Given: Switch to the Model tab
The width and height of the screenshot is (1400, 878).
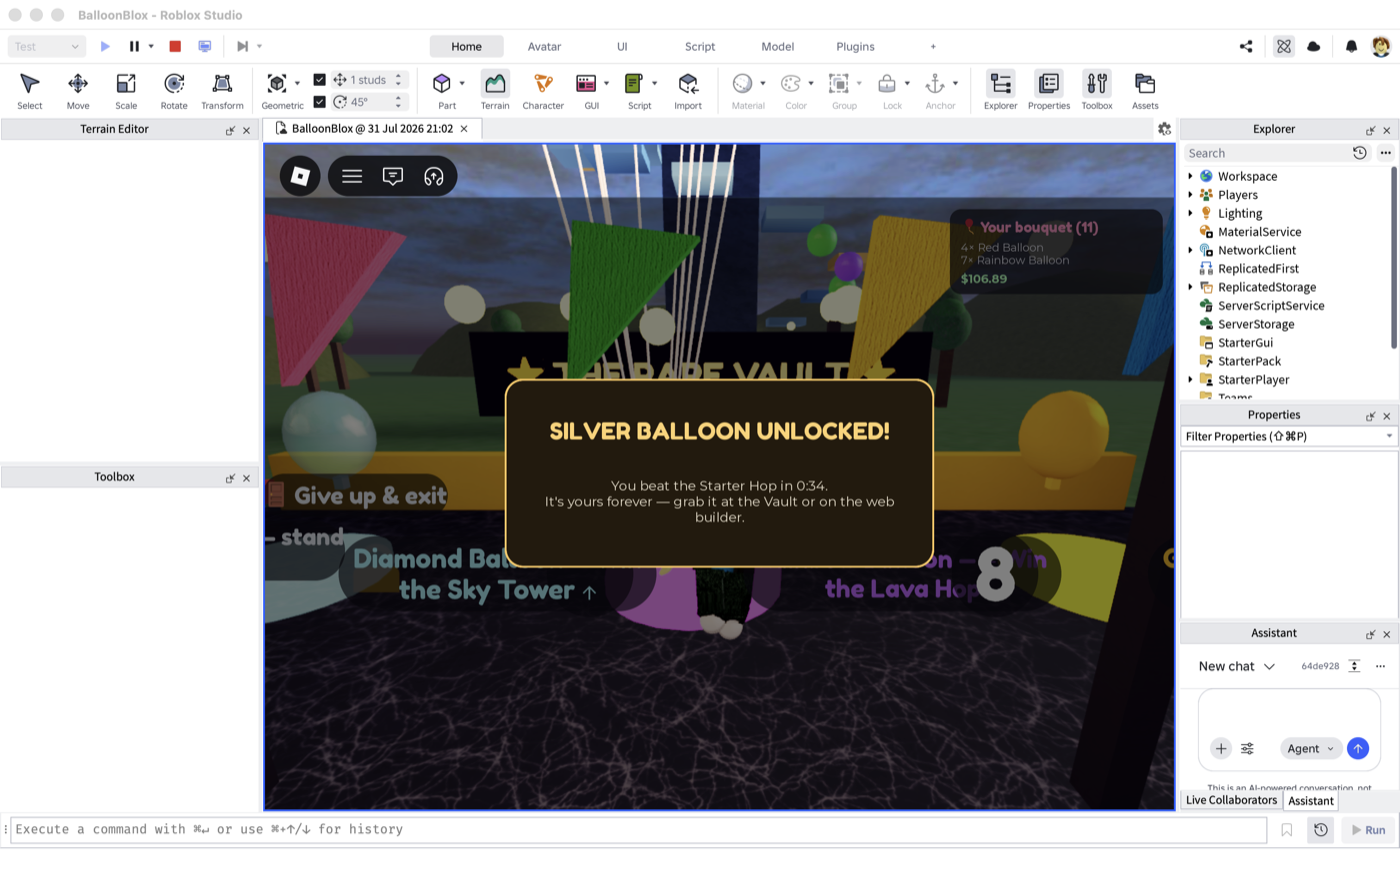Looking at the screenshot, I should [x=778, y=46].
